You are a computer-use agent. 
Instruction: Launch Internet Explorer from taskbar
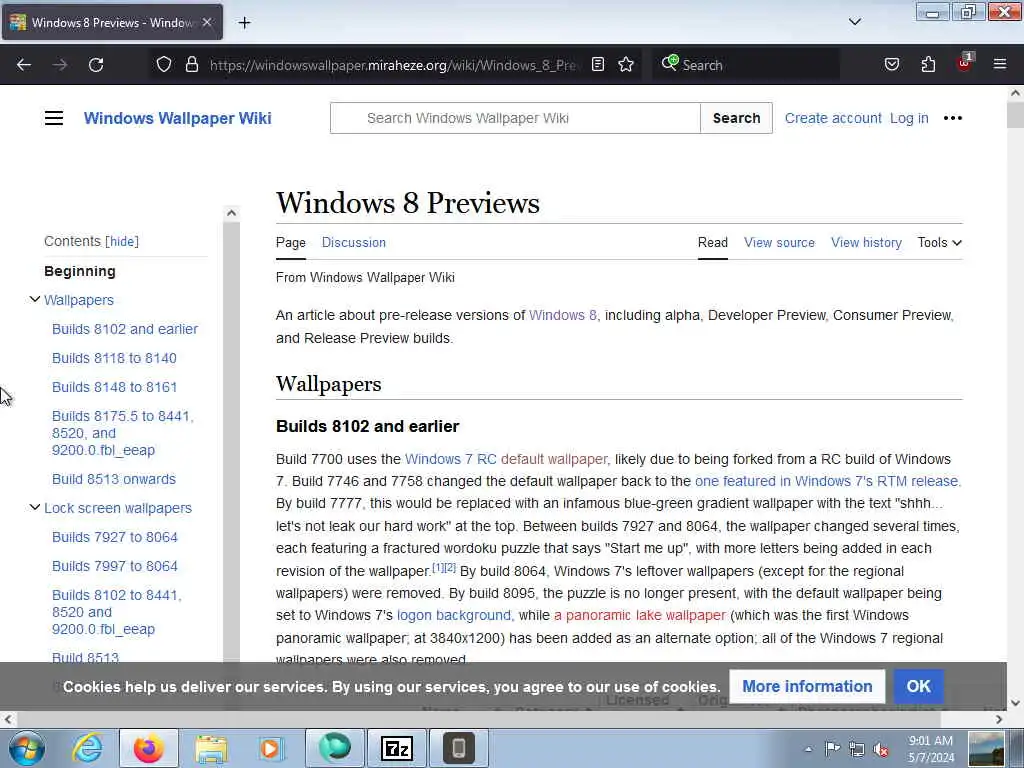[87, 748]
